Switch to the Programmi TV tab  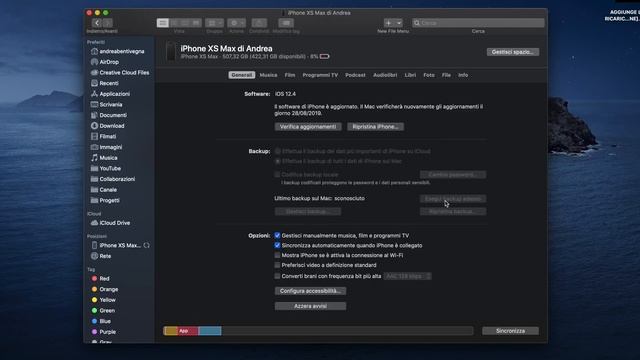(320, 75)
